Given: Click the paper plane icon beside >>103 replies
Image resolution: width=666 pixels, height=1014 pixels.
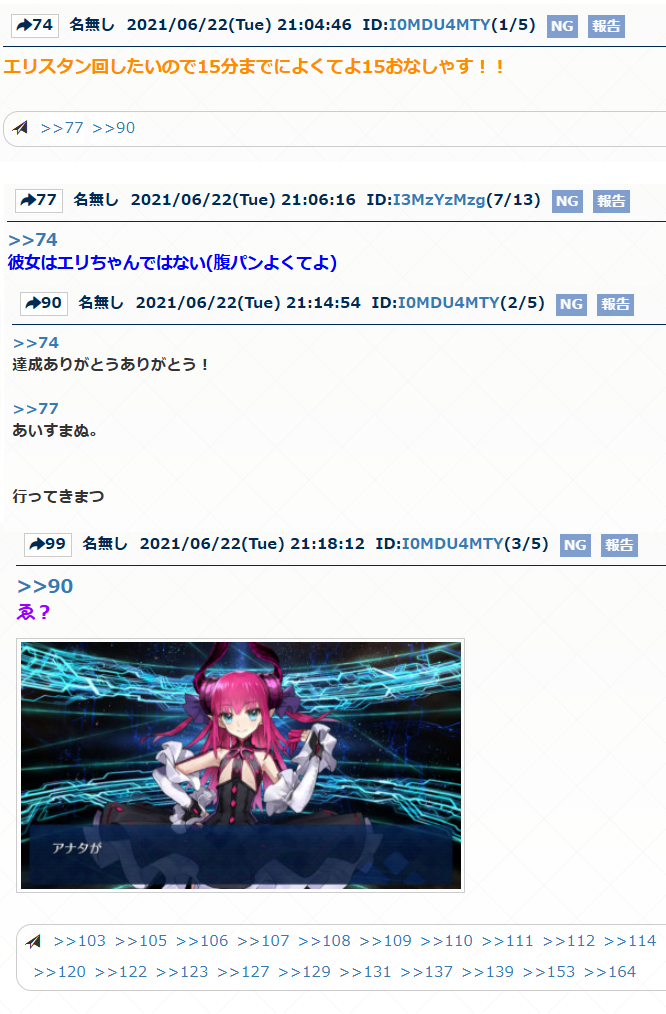Looking at the screenshot, I should [34, 942].
